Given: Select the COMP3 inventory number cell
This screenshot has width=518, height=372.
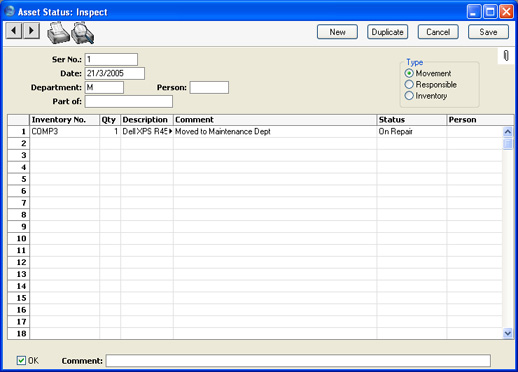Looking at the screenshot, I should (65, 131).
